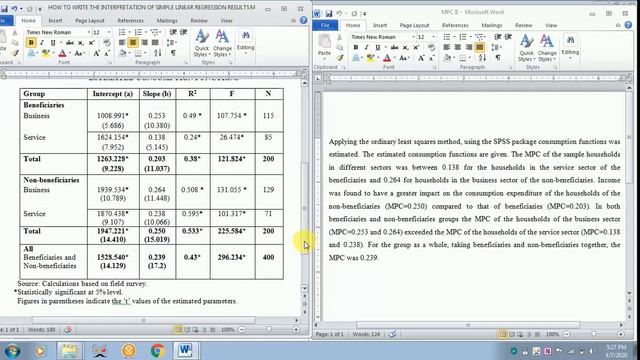The image size is (640, 360).
Task: Click Undo icon in left regression window toolbar
Action: 14,9
